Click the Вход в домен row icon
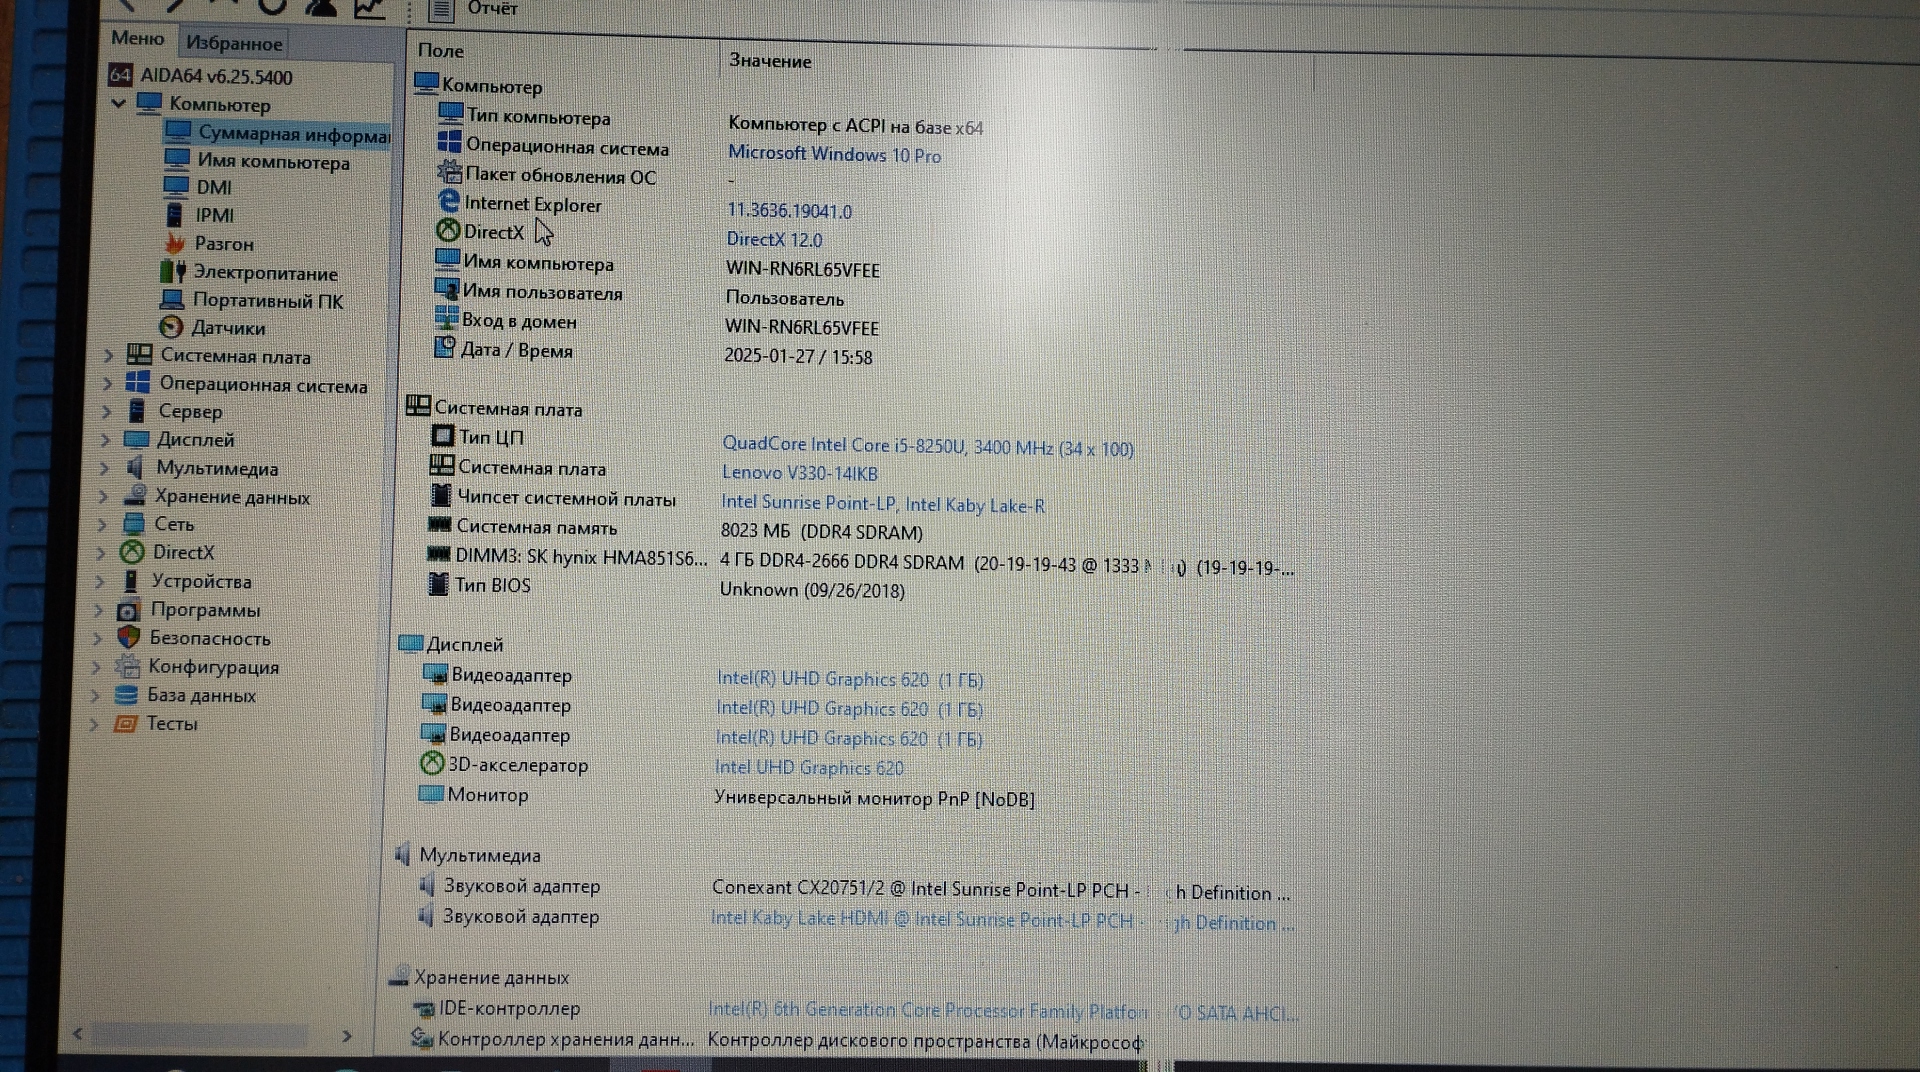The width and height of the screenshot is (1920, 1072). pos(446,318)
